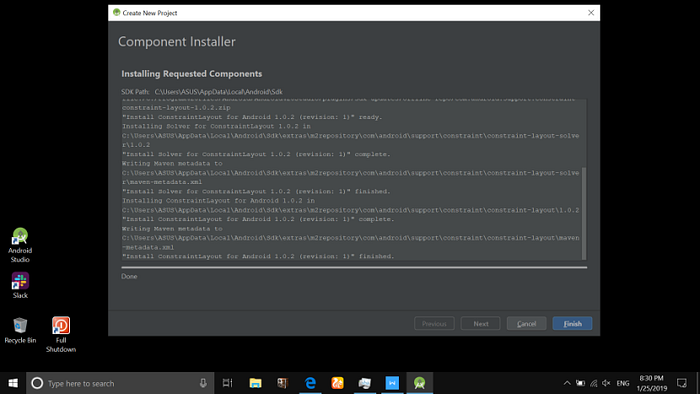Image resolution: width=700 pixels, height=394 pixels.
Task: Click the Cancel button
Action: [x=526, y=323]
